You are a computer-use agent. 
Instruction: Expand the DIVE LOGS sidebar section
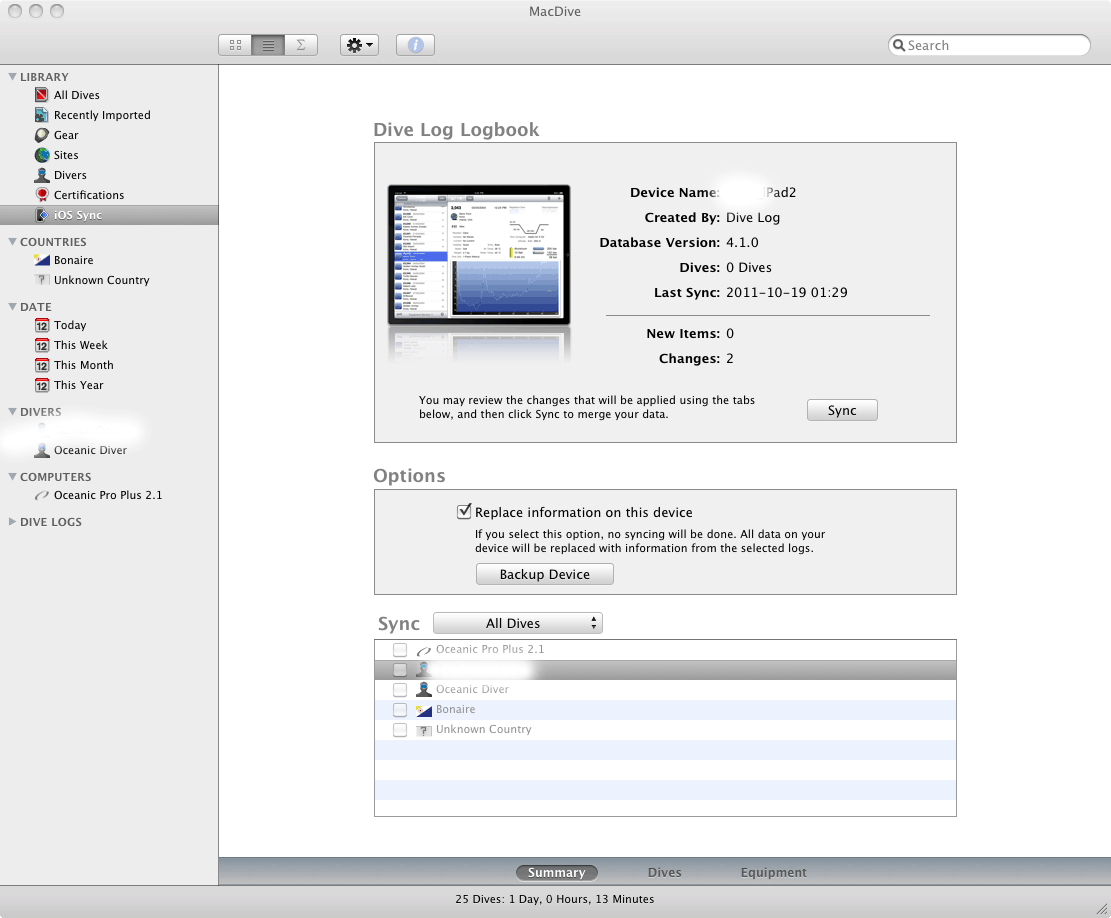point(12,522)
